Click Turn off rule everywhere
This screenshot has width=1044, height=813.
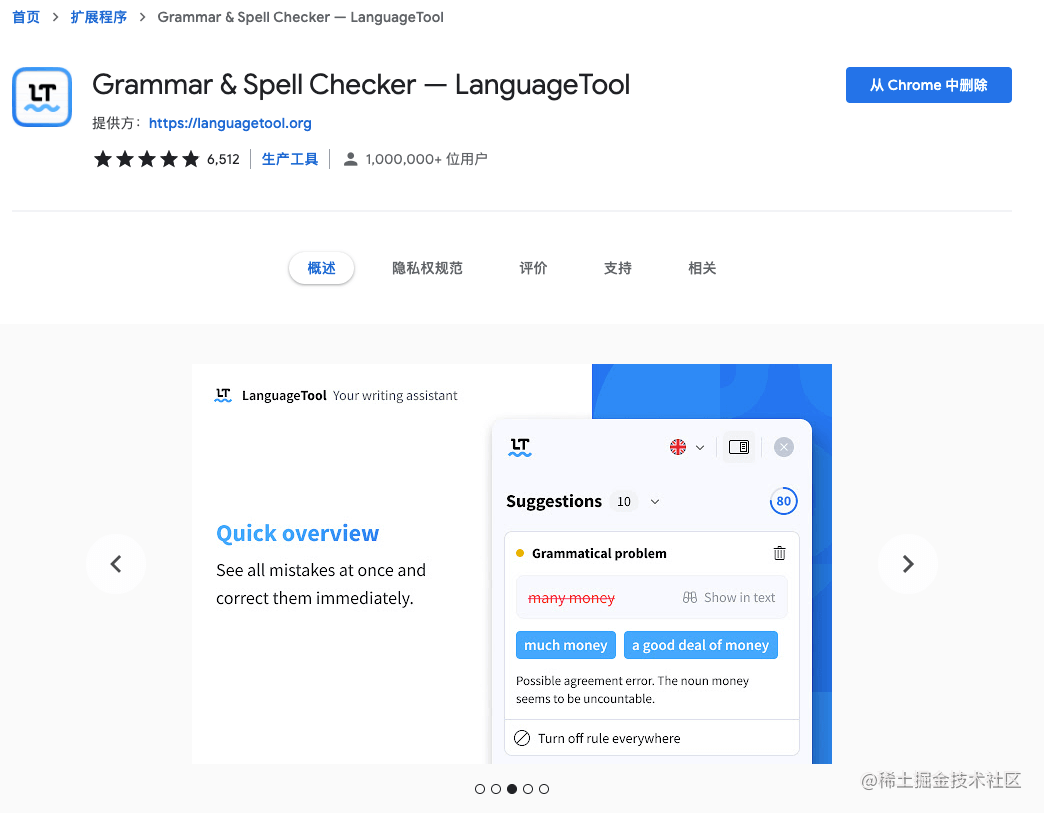point(609,738)
